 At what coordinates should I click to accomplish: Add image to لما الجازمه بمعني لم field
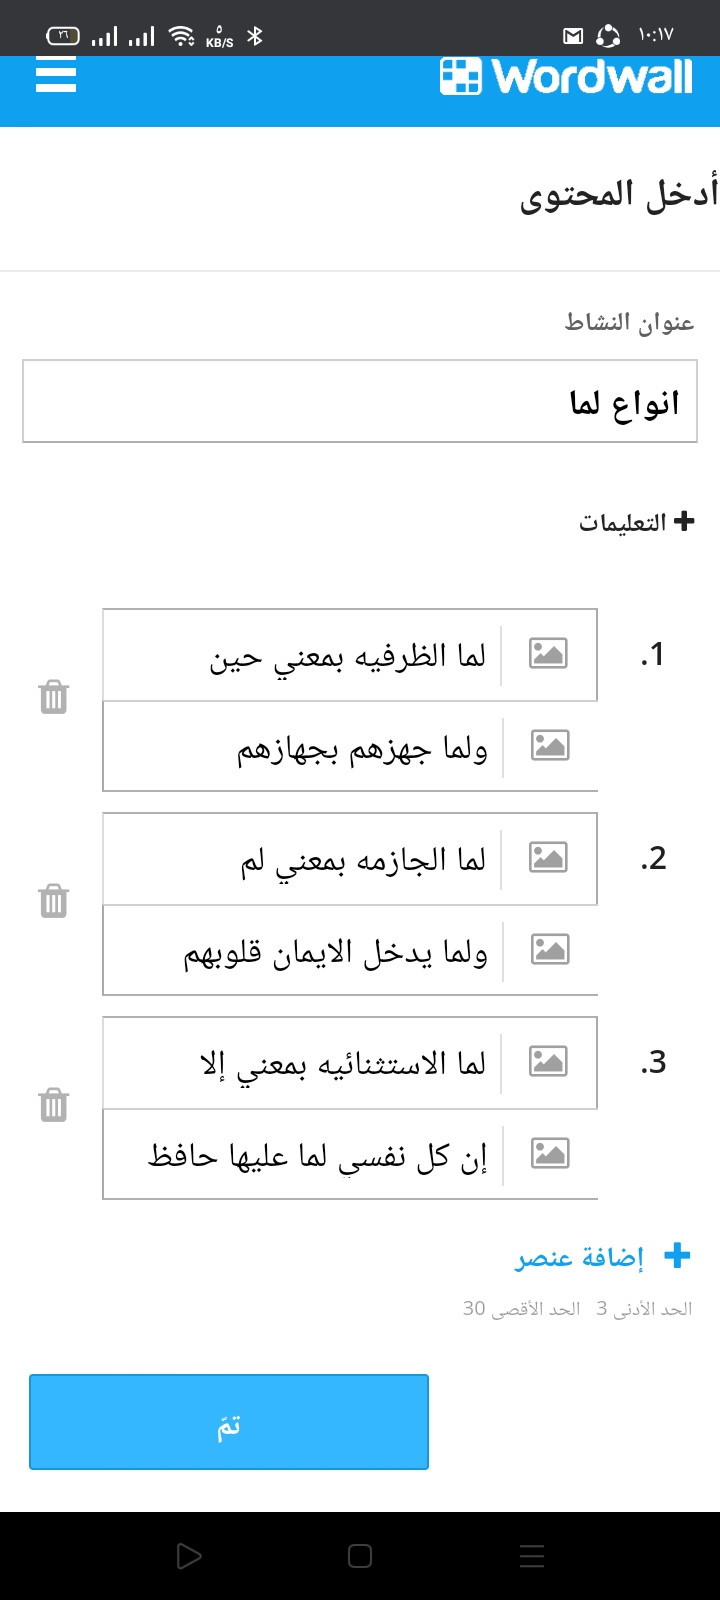coord(548,858)
